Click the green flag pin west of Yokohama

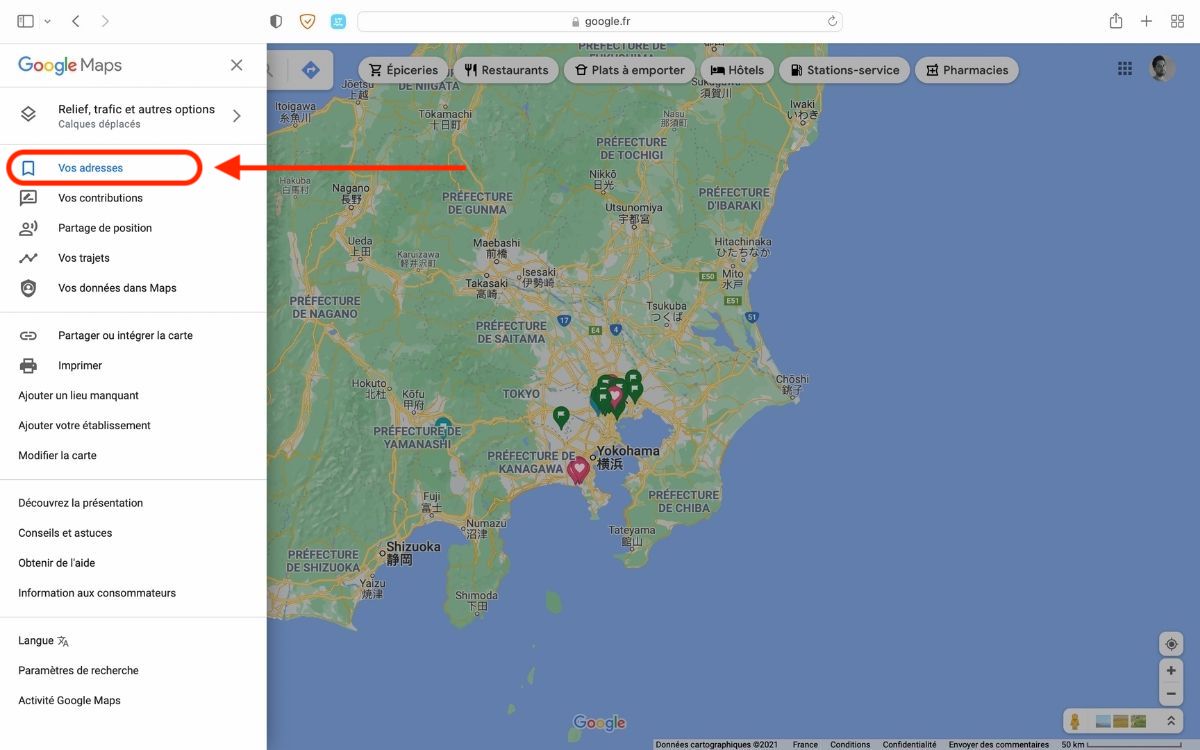pyautogui.click(x=561, y=417)
